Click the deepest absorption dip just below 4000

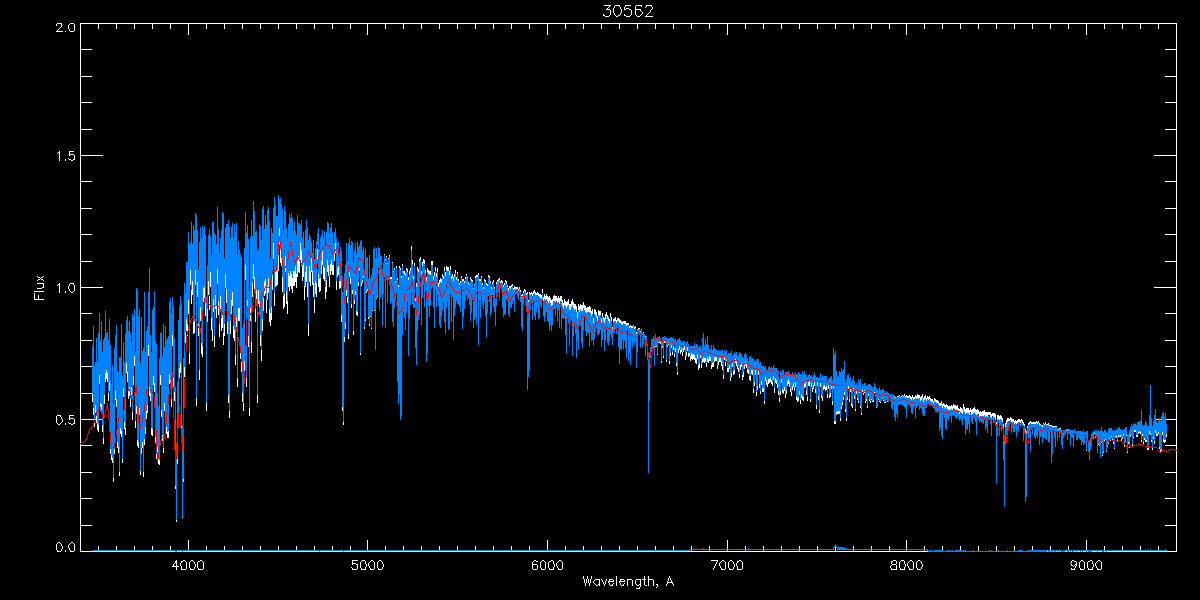point(177,520)
